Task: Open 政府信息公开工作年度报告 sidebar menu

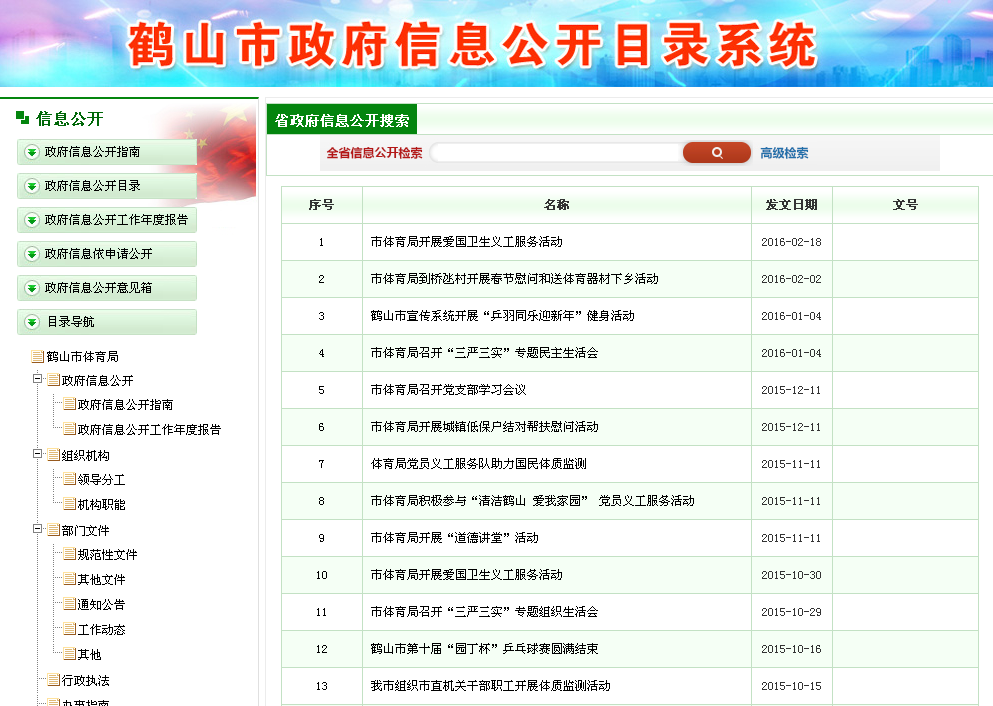Action: point(115,220)
